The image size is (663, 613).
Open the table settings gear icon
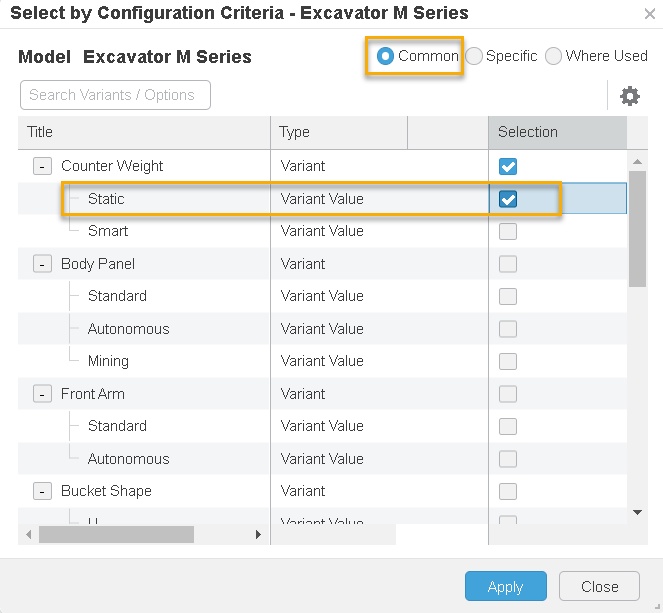(x=630, y=96)
